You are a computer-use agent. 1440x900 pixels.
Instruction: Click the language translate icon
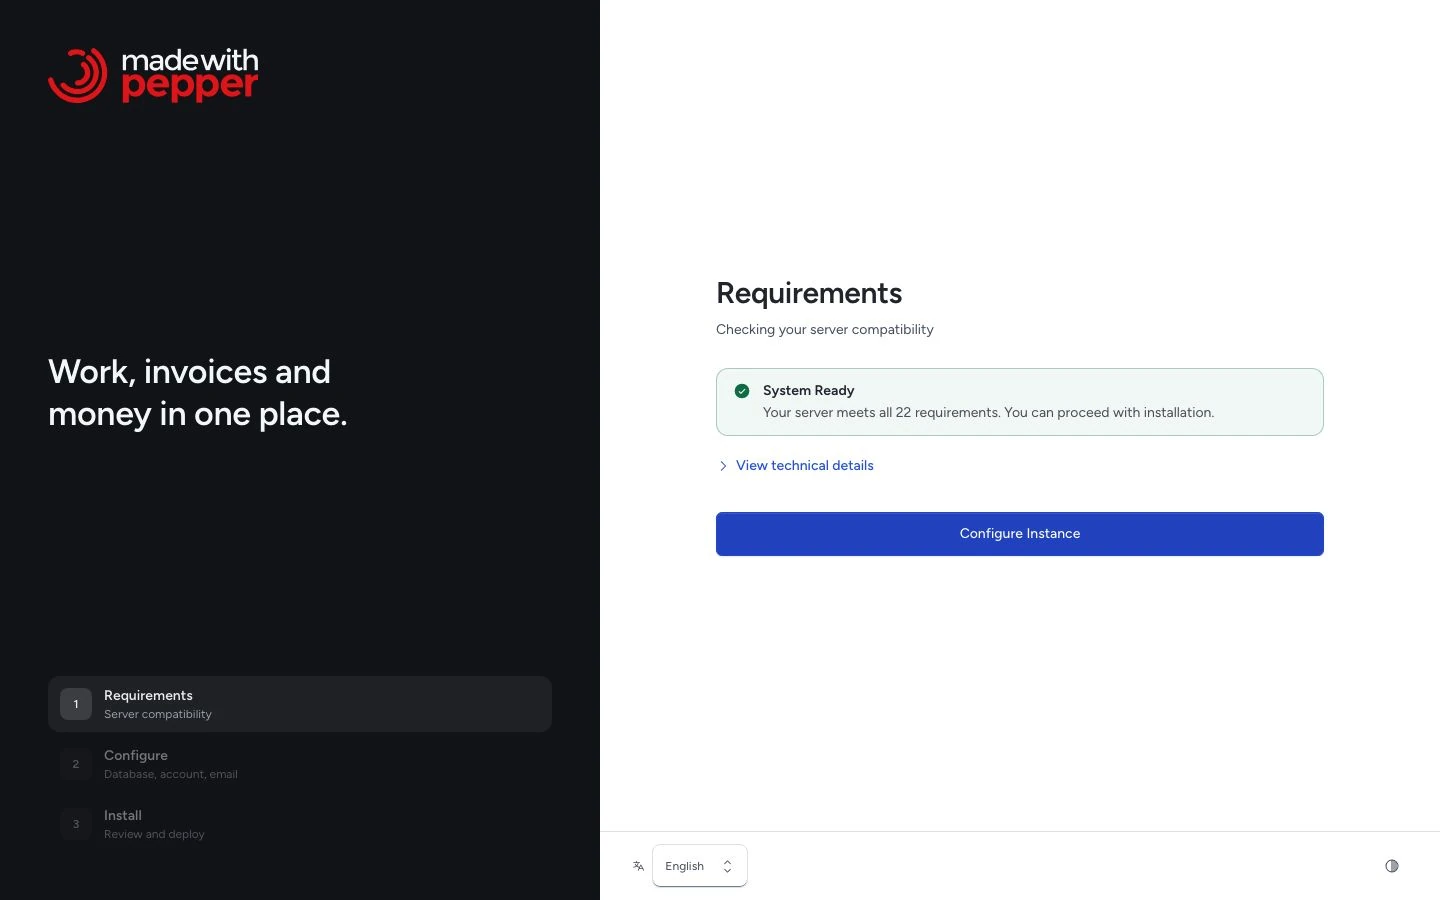[x=638, y=866]
